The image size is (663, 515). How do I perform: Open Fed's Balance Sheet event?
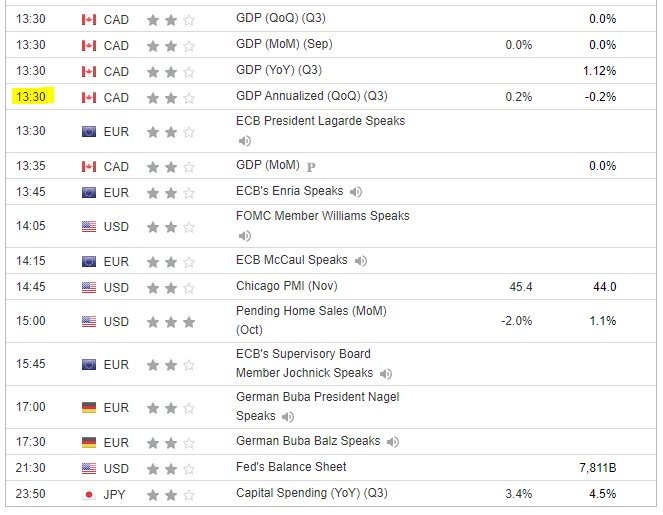click(x=291, y=467)
